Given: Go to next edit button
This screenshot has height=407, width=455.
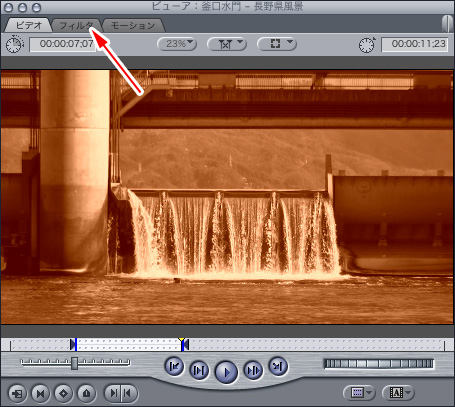Looking at the screenshot, I should tap(278, 366).
